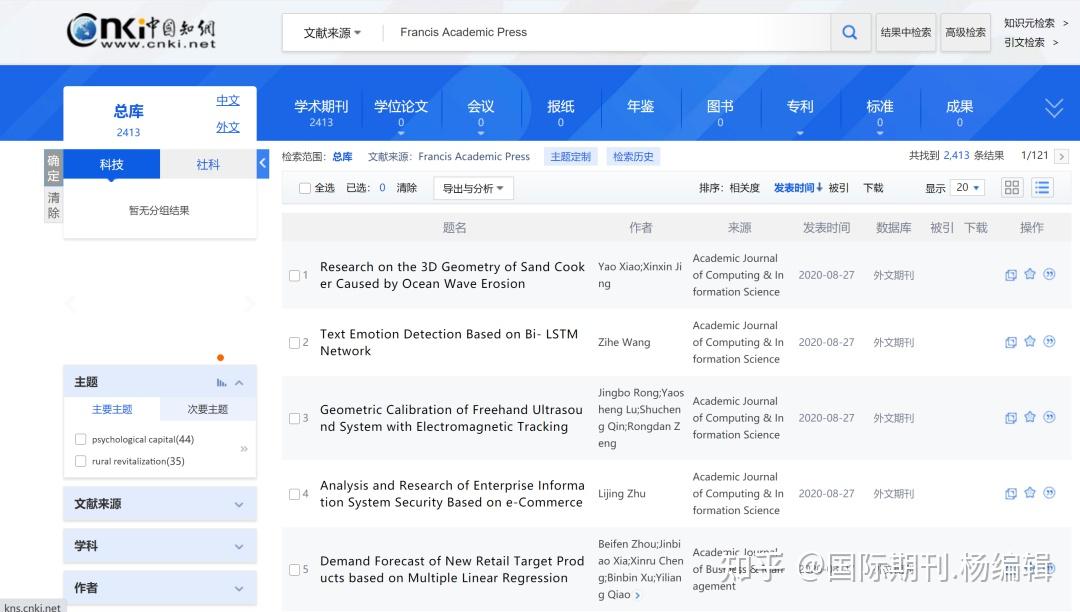The height and width of the screenshot is (612, 1080).
Task: Select the 学术期刊 tab
Action: tap(322, 113)
